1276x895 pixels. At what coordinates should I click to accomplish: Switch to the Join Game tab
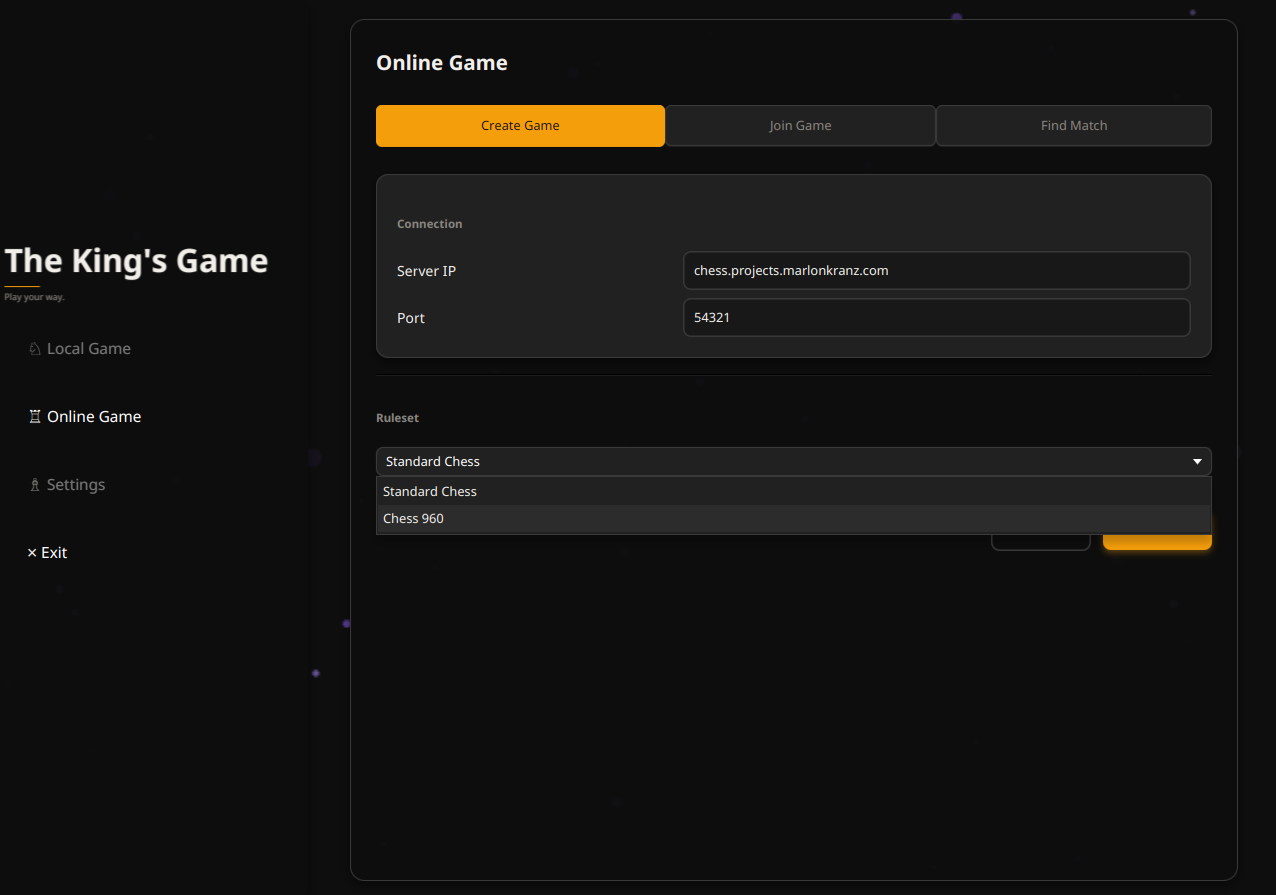(800, 126)
